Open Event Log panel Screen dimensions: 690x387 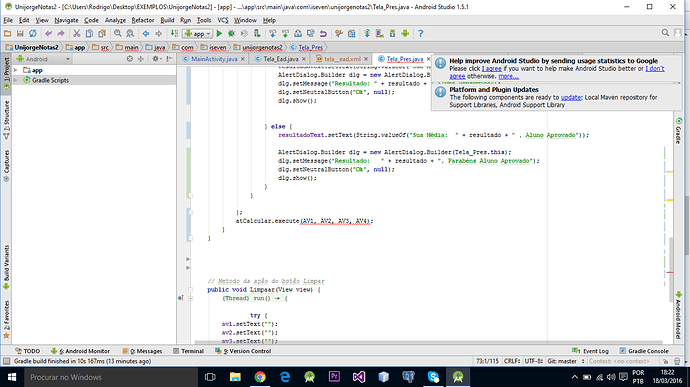pos(591,351)
